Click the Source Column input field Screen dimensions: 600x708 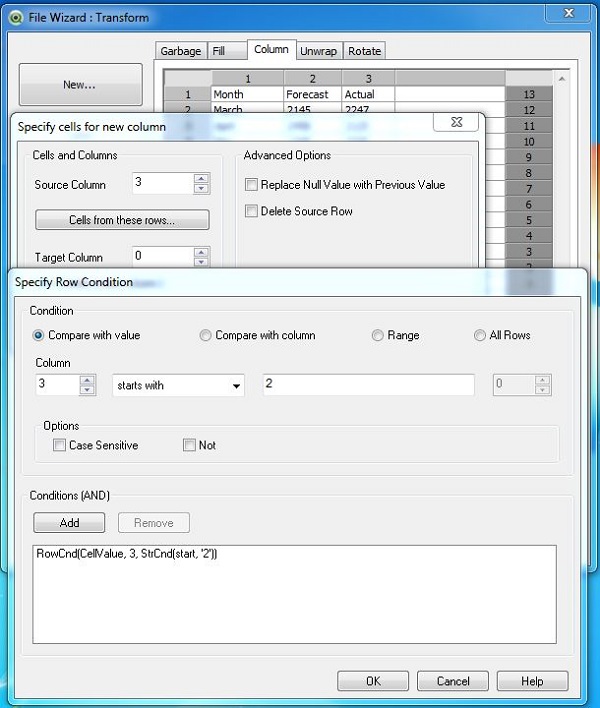(163, 183)
